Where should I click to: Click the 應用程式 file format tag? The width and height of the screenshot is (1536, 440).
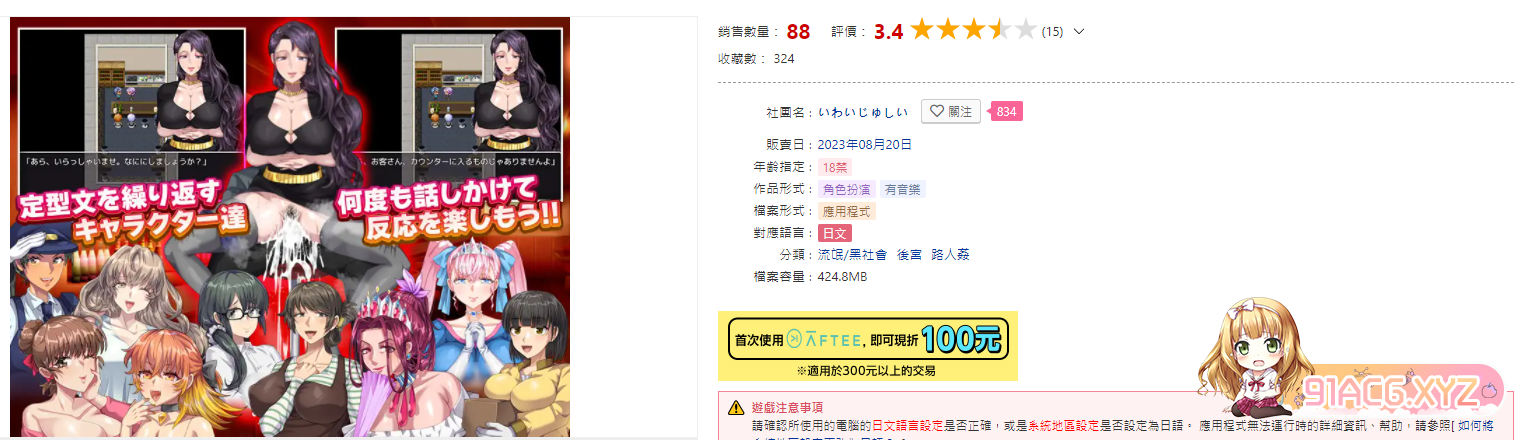(x=847, y=211)
